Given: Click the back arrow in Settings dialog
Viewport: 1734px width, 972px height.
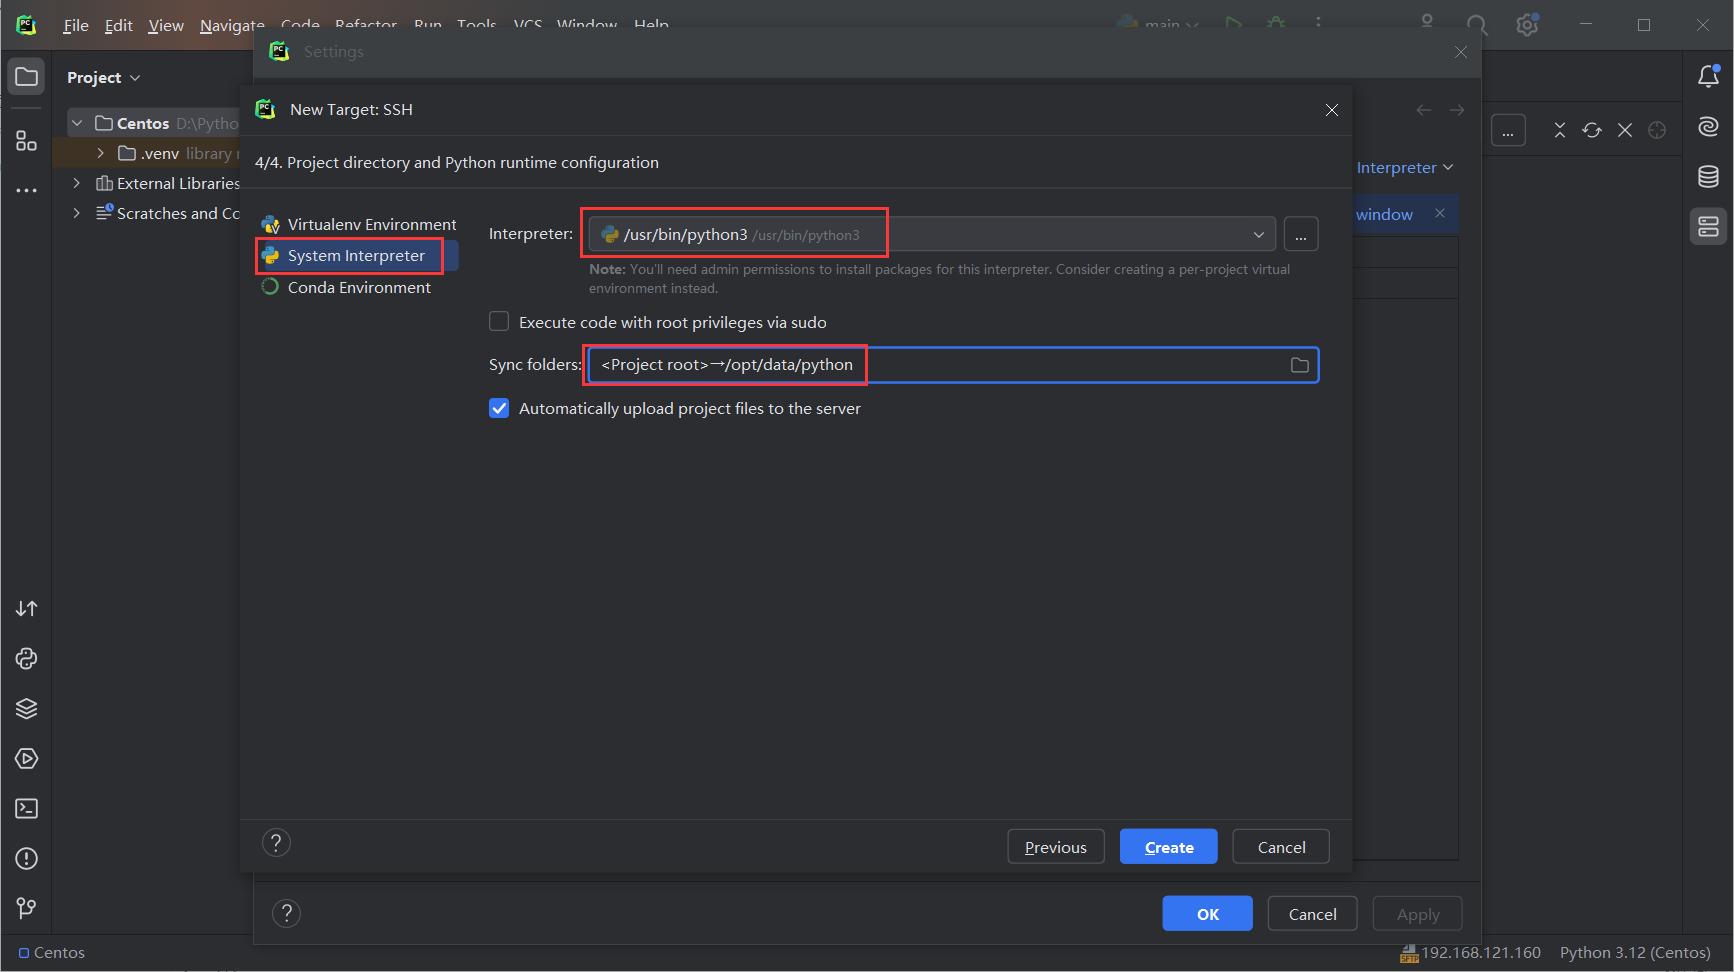Looking at the screenshot, I should click(x=1424, y=110).
